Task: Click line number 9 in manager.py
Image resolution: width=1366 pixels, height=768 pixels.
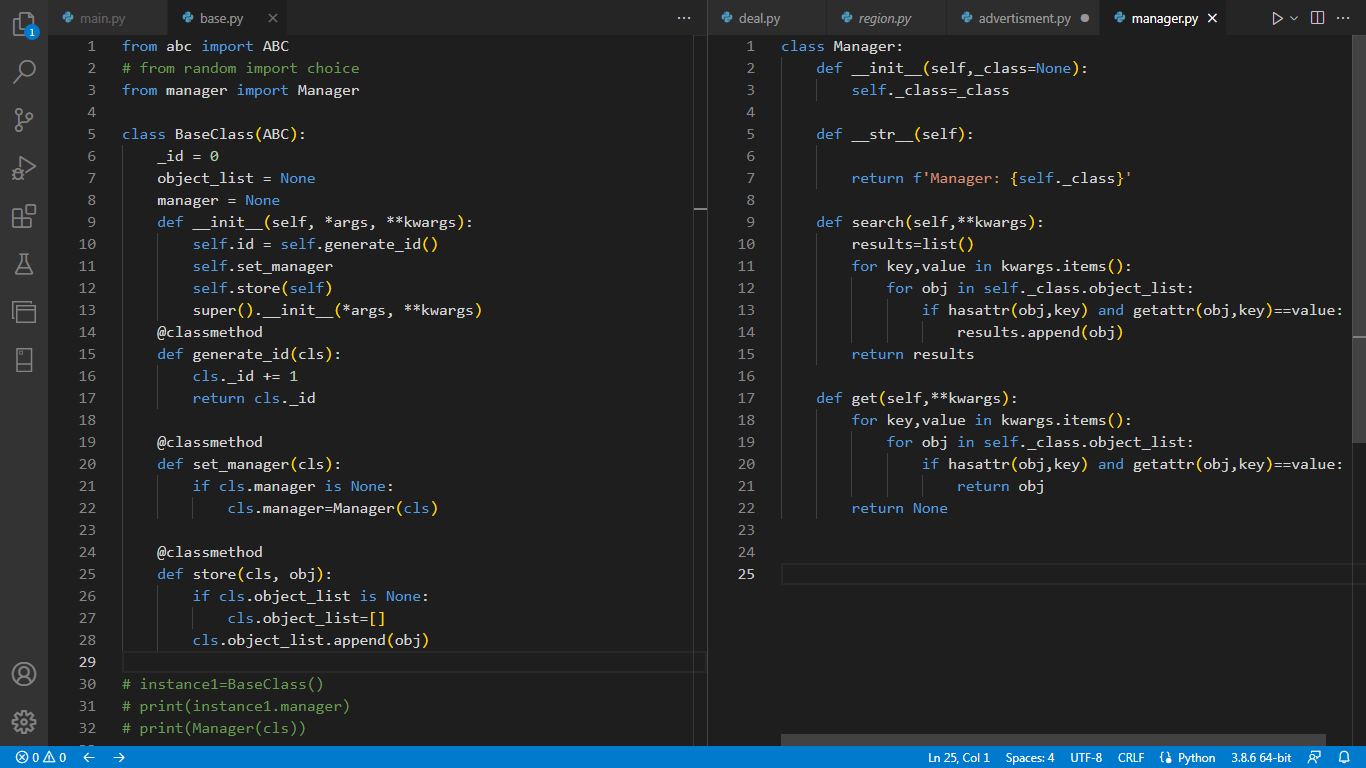Action: 751,222
